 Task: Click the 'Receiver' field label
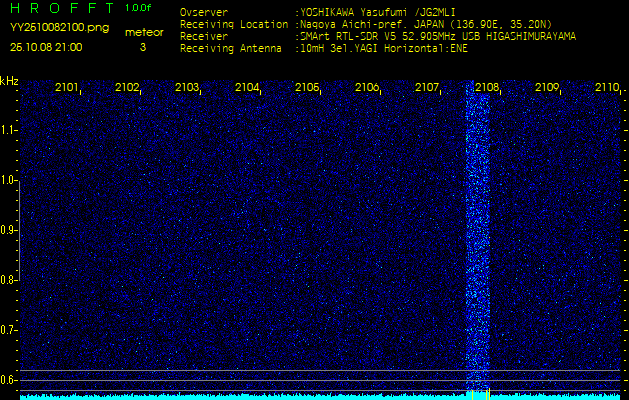204,37
